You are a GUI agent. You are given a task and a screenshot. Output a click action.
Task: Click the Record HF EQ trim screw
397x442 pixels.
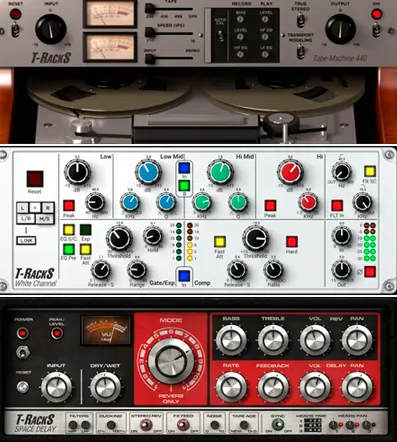(x=240, y=54)
